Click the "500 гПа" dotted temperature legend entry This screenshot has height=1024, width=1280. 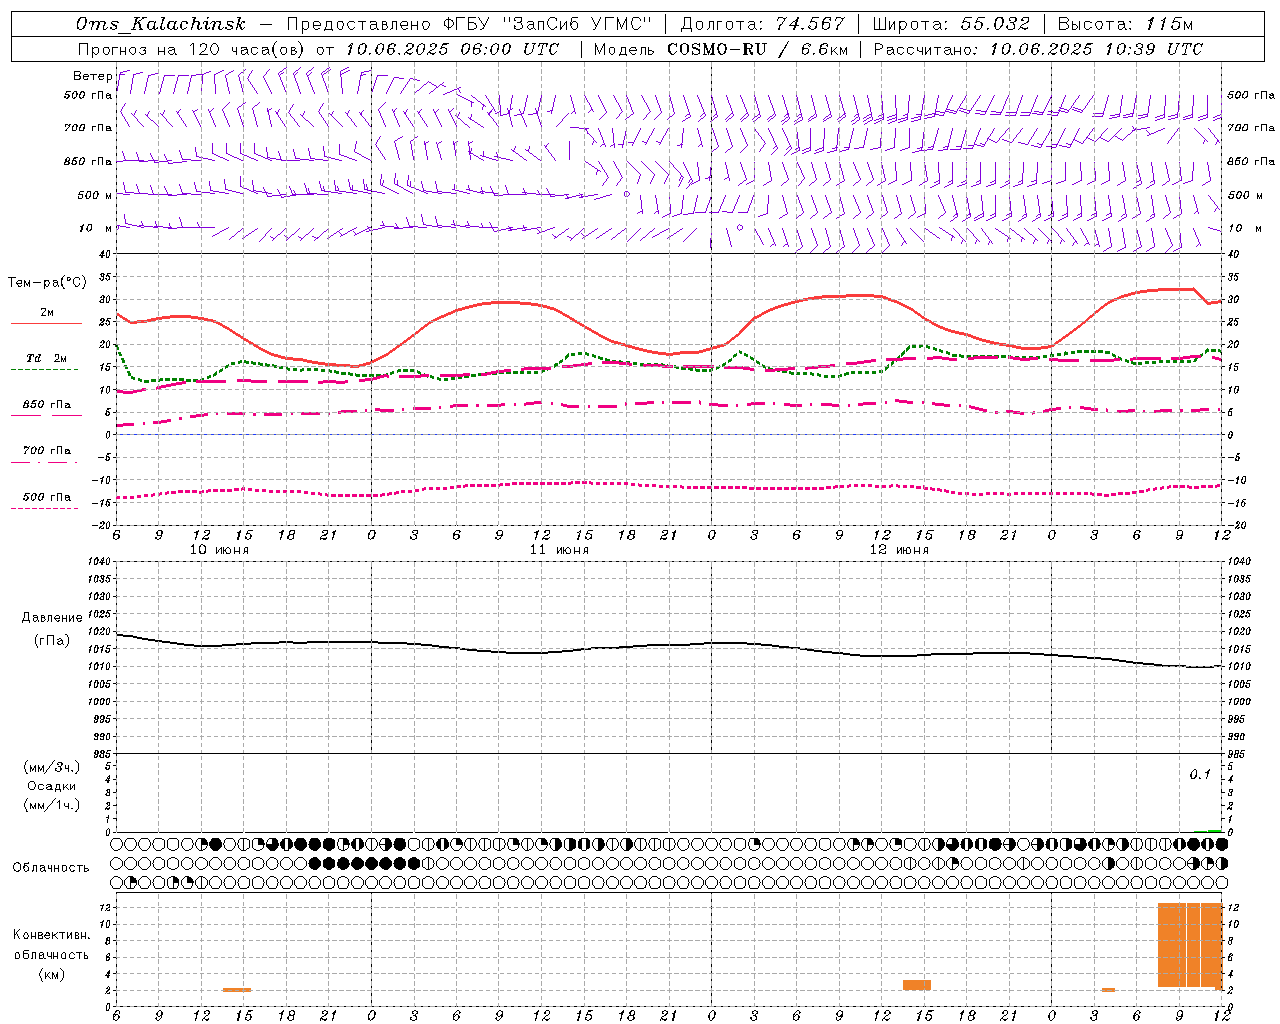click(47, 497)
